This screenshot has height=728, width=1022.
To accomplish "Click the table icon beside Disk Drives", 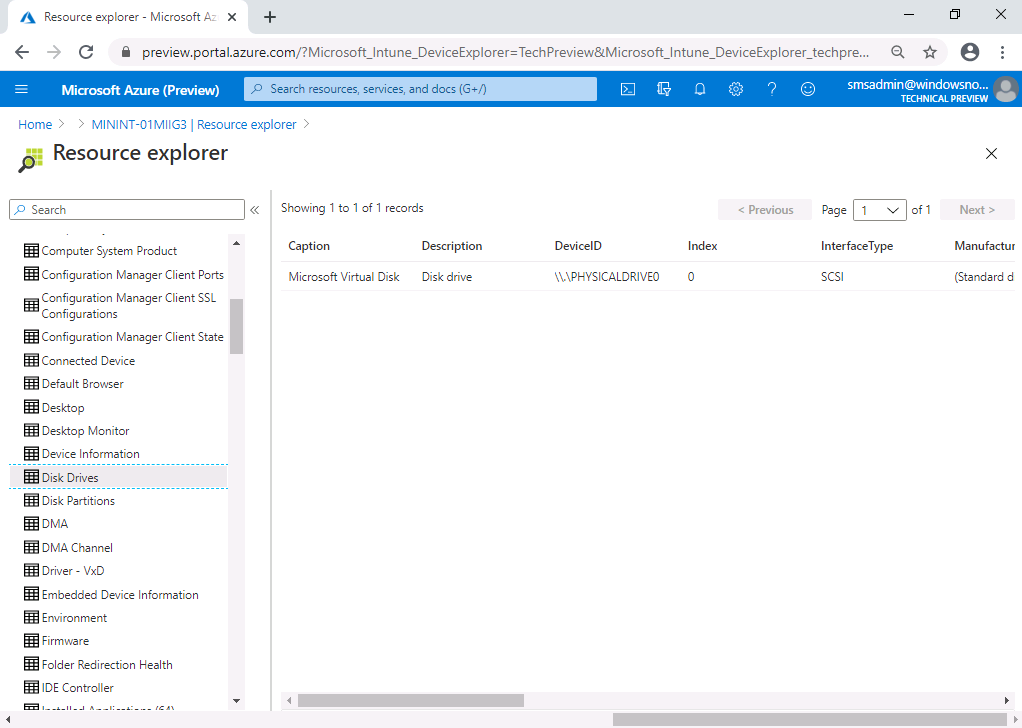I will [x=31, y=476].
